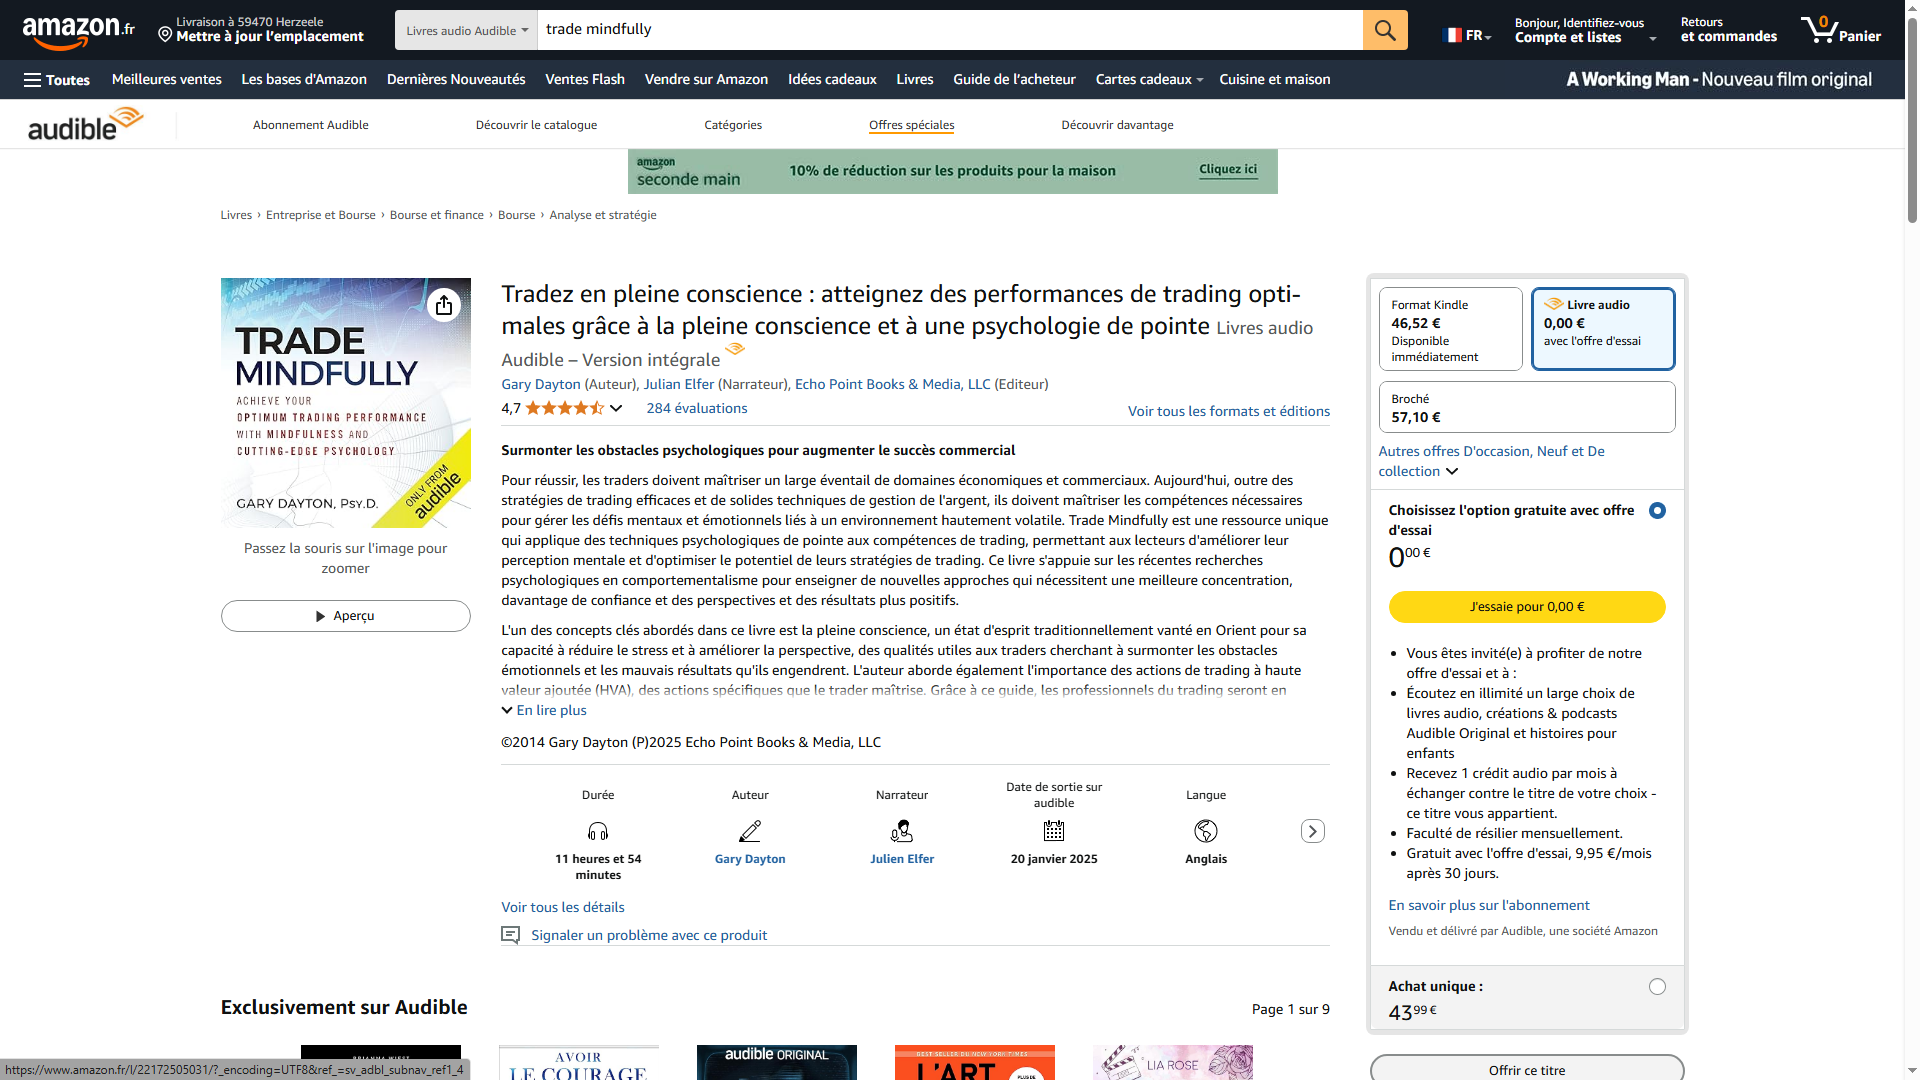Expand description with En lire plus
Screen dimensions: 1920x1080
click(x=545, y=710)
